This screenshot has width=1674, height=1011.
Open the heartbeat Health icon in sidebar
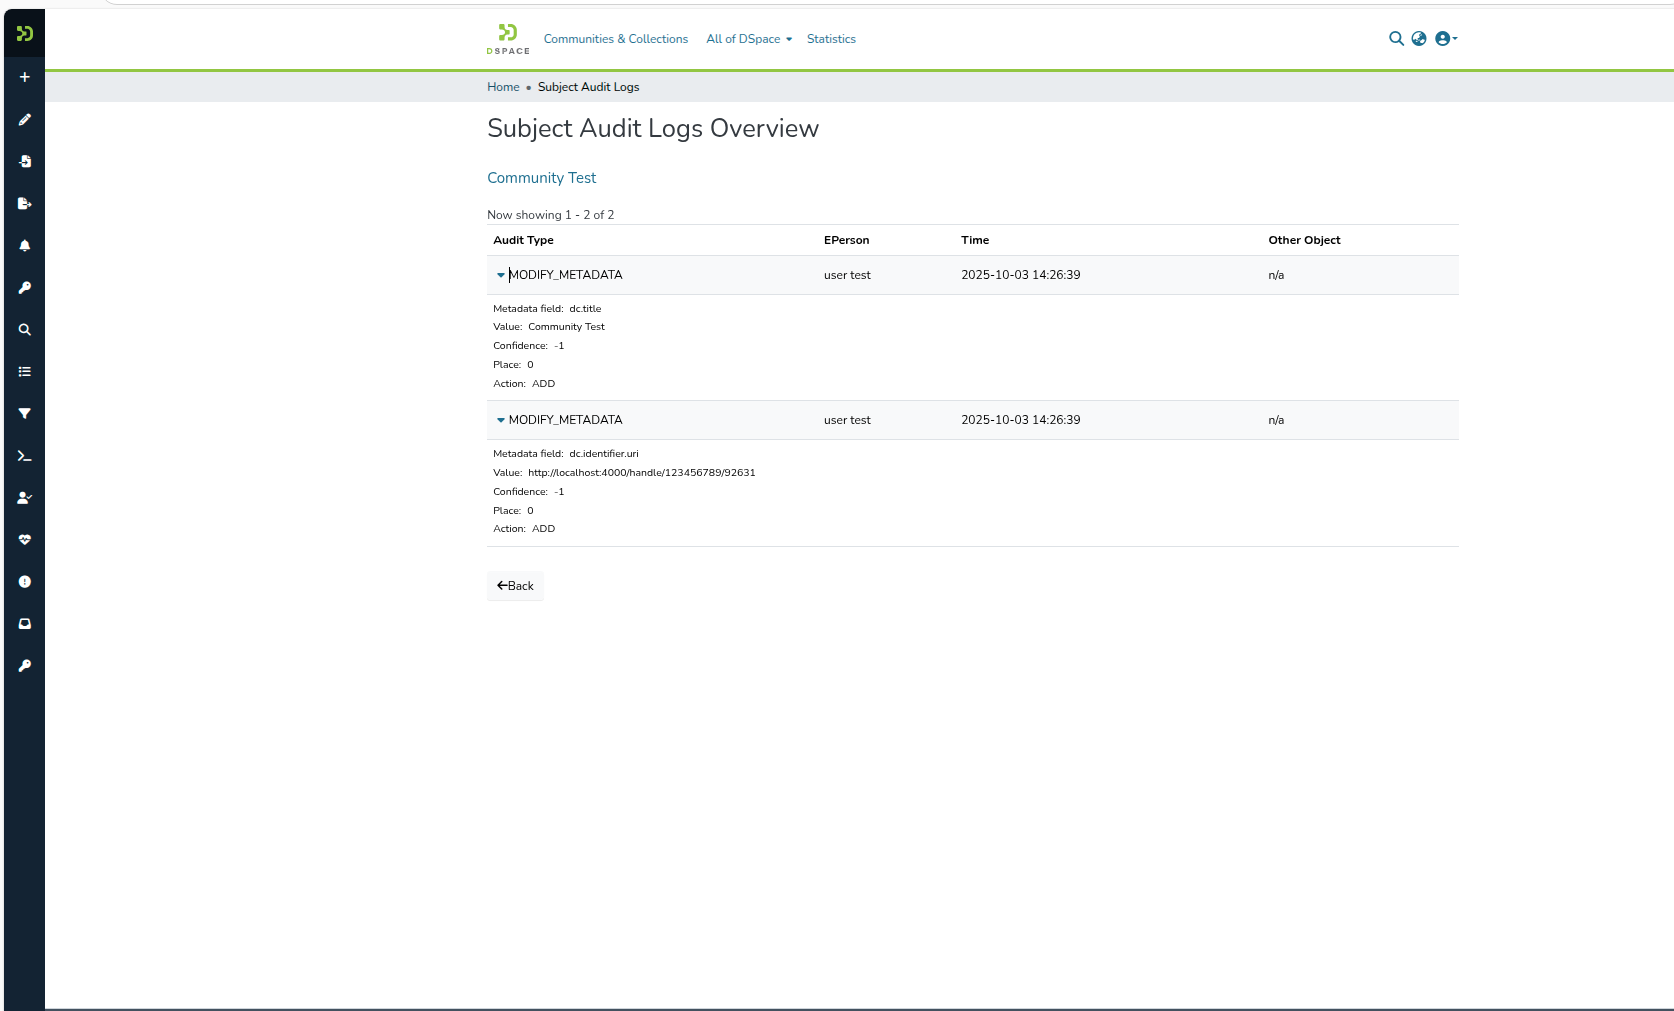[25, 540]
